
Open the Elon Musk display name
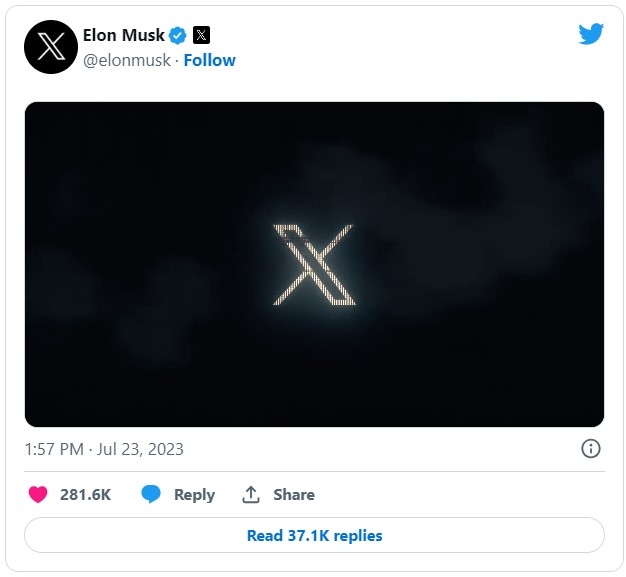pyautogui.click(x=124, y=36)
